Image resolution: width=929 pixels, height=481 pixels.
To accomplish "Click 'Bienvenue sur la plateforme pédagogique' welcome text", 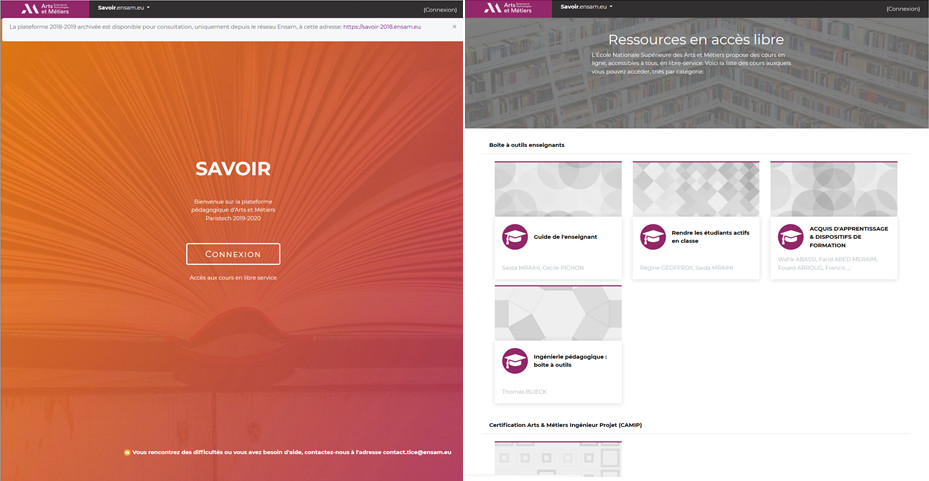I will (233, 210).
